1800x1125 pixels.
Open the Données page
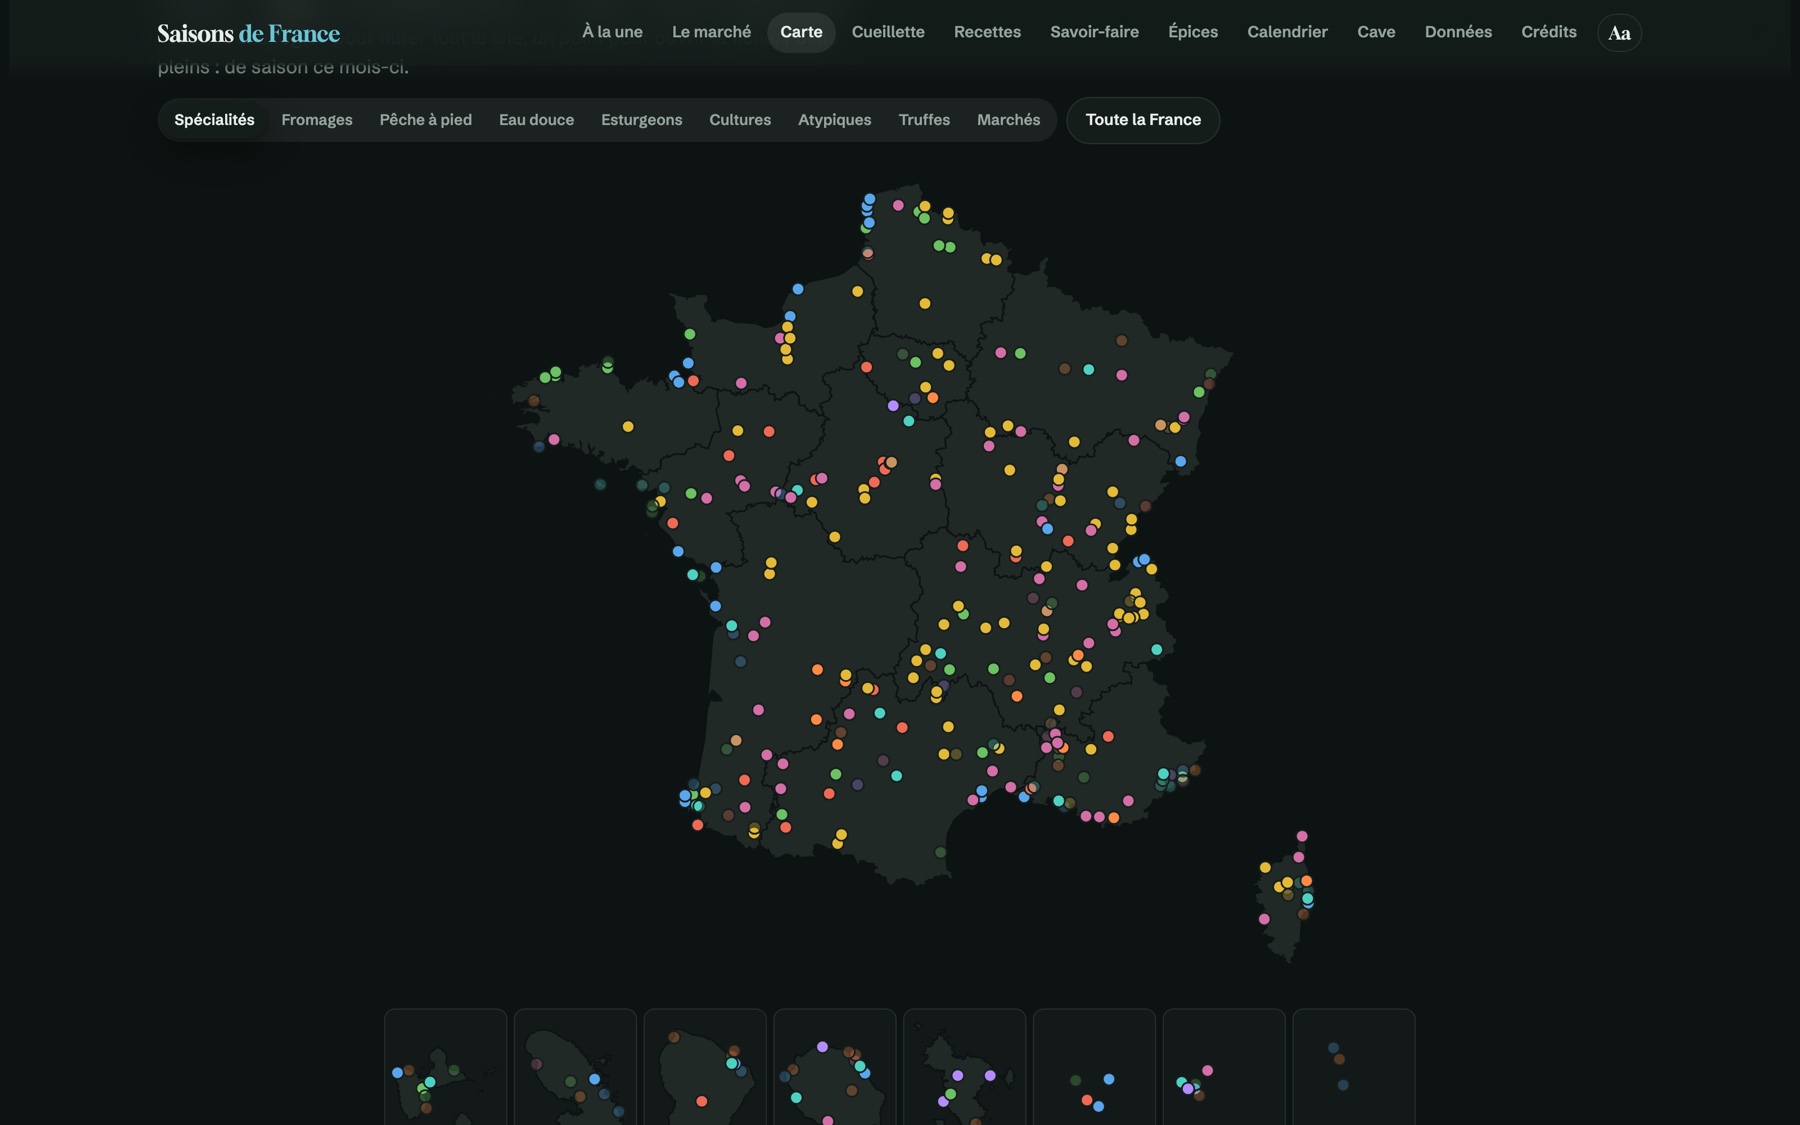pos(1458,32)
